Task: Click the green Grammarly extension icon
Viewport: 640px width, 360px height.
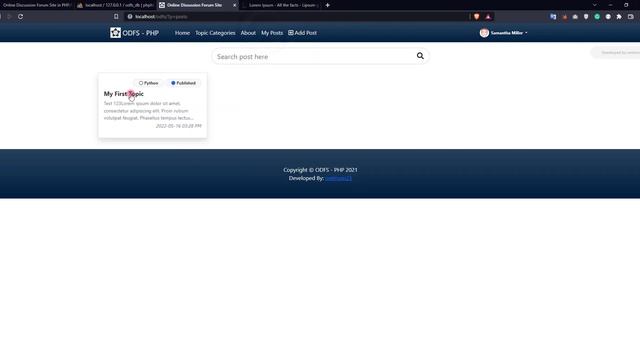Action: [x=597, y=17]
